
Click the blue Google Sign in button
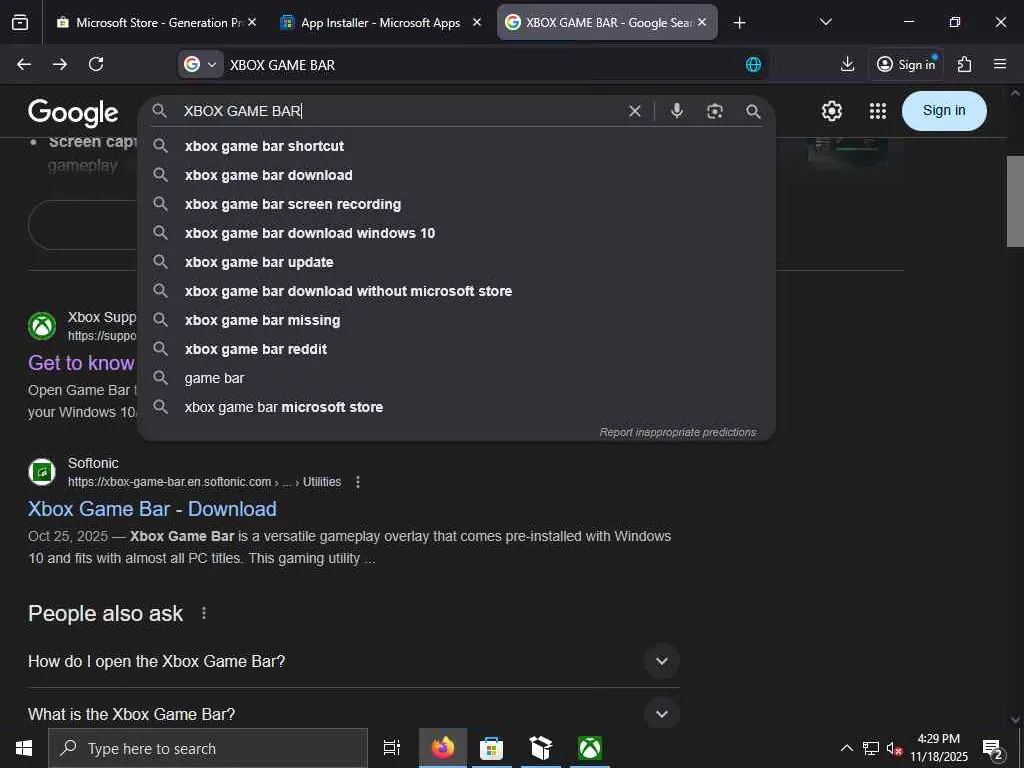click(x=944, y=111)
